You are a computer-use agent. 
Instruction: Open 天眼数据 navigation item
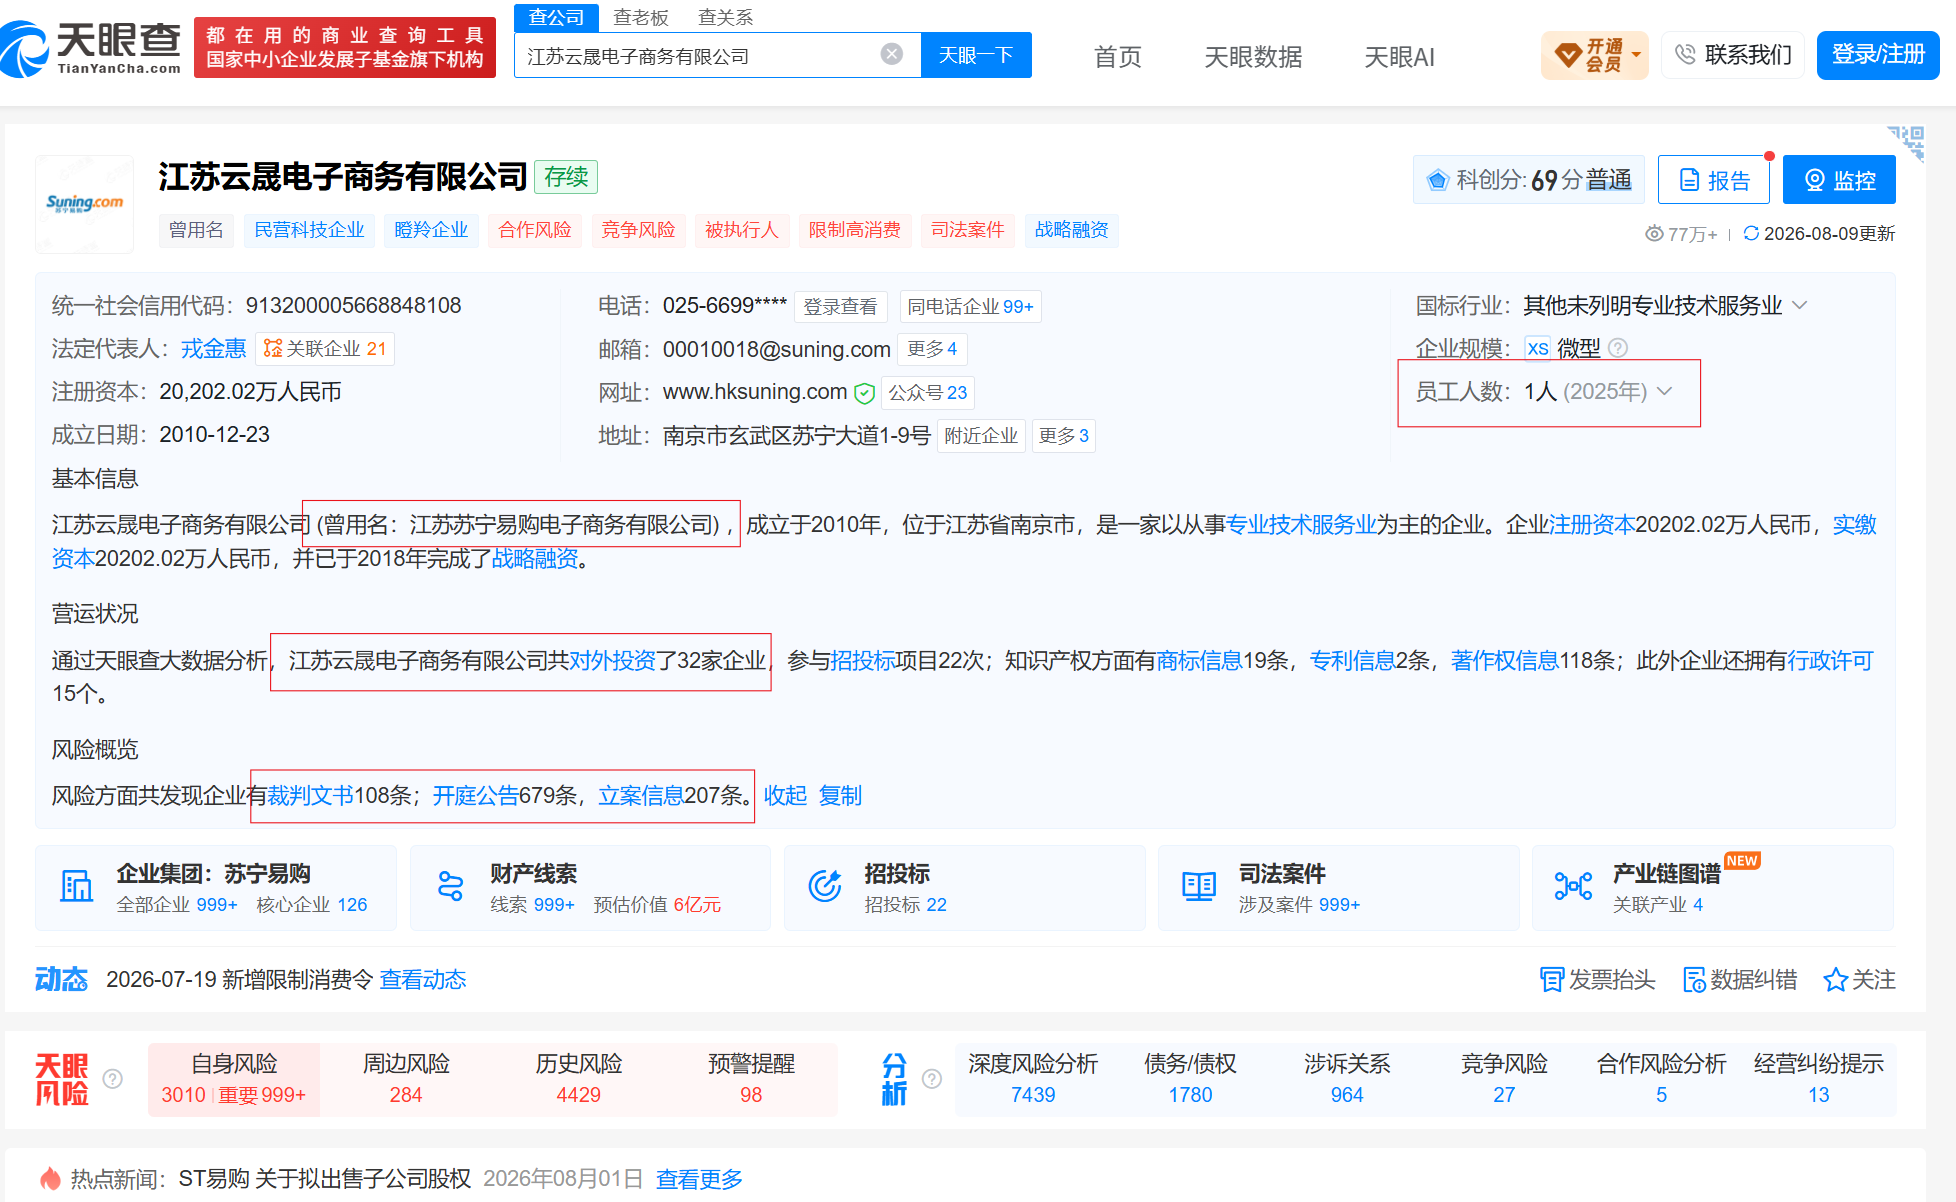pyautogui.click(x=1253, y=57)
